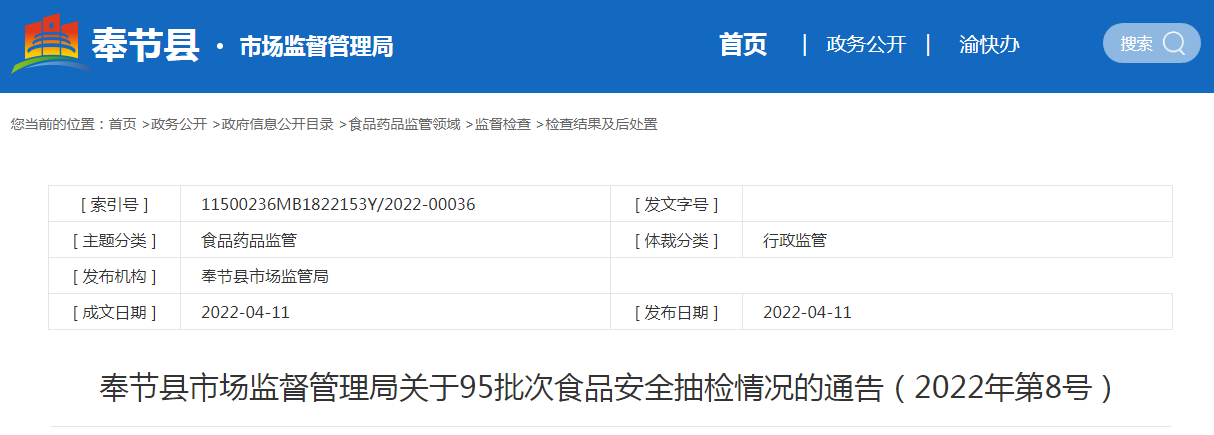Select the index number 11500236MB1822153Y/2022-00036

click(x=338, y=204)
